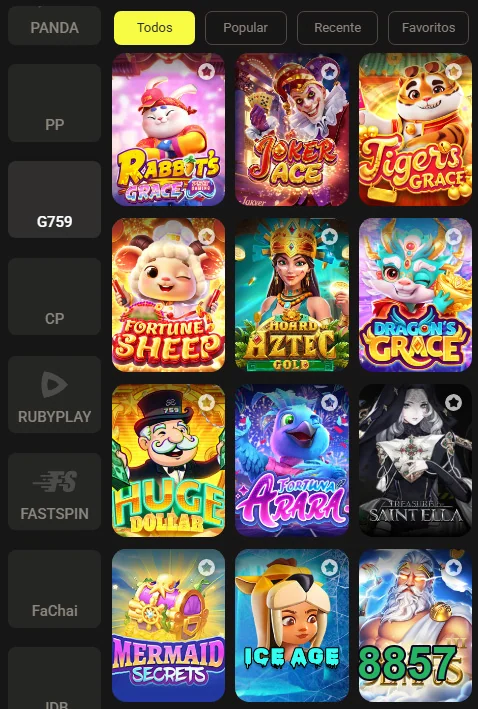Select the FASTSPIN provider logo
Image resolution: width=478 pixels, height=709 pixels.
click(54, 482)
